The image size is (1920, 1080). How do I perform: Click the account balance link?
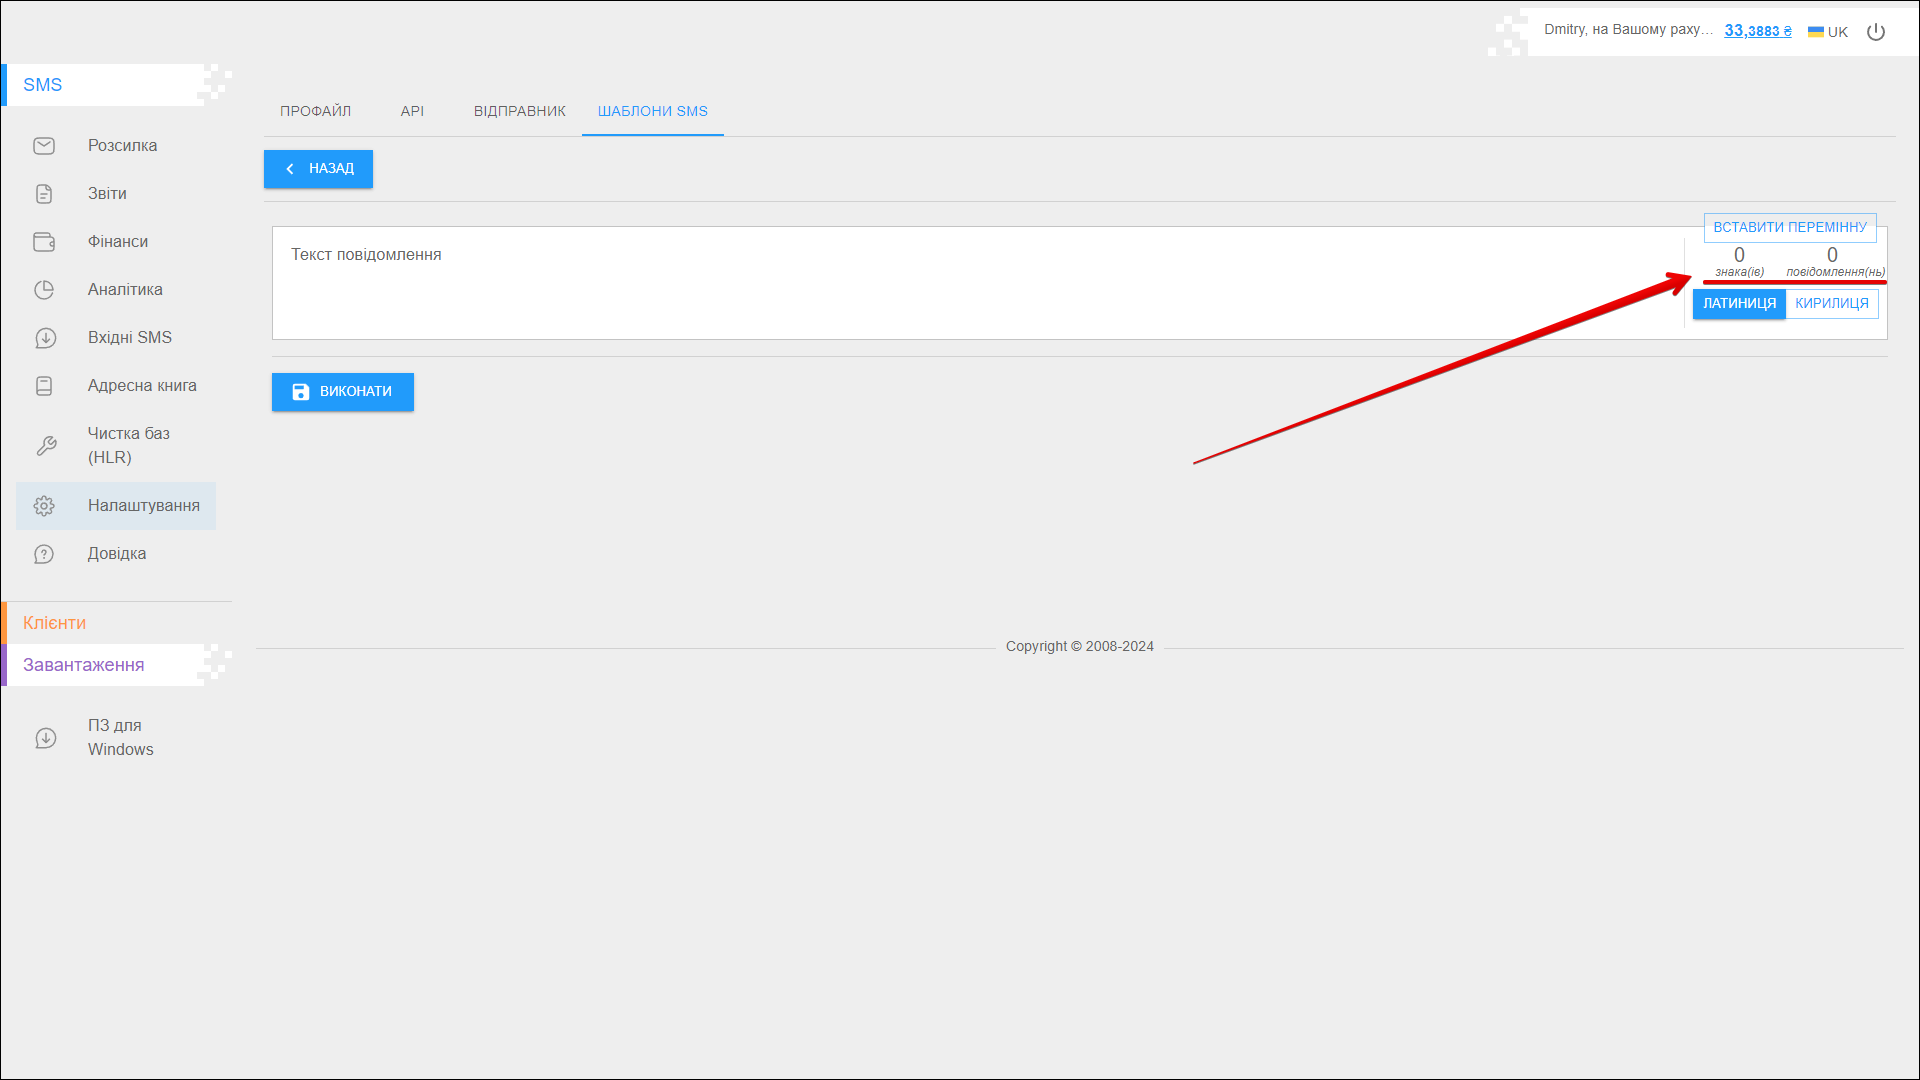(1757, 31)
